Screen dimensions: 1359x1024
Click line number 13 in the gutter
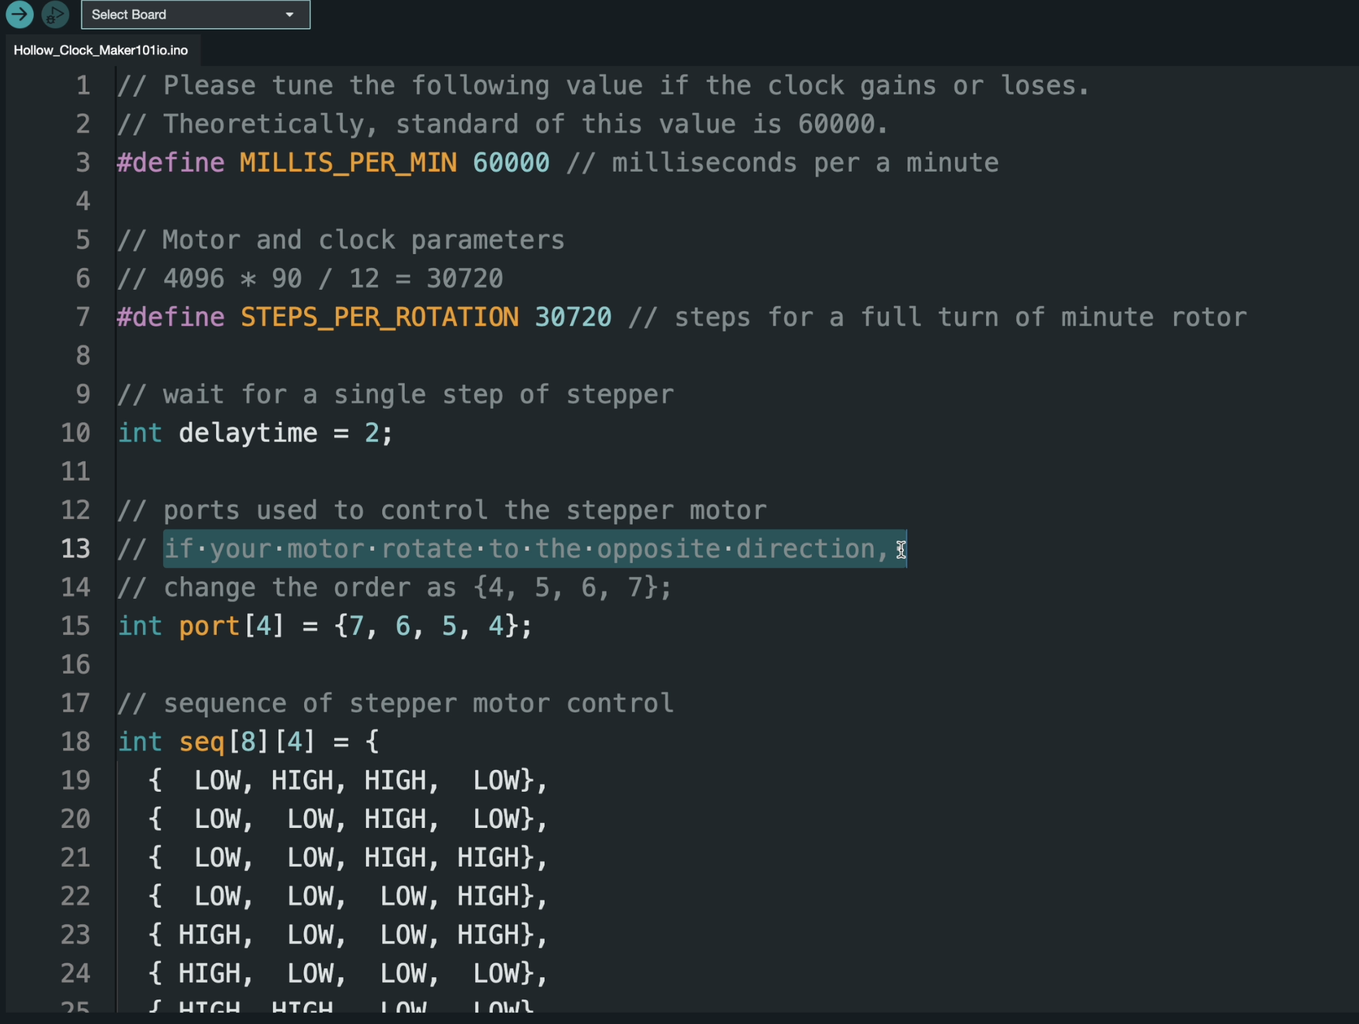pyautogui.click(x=75, y=549)
